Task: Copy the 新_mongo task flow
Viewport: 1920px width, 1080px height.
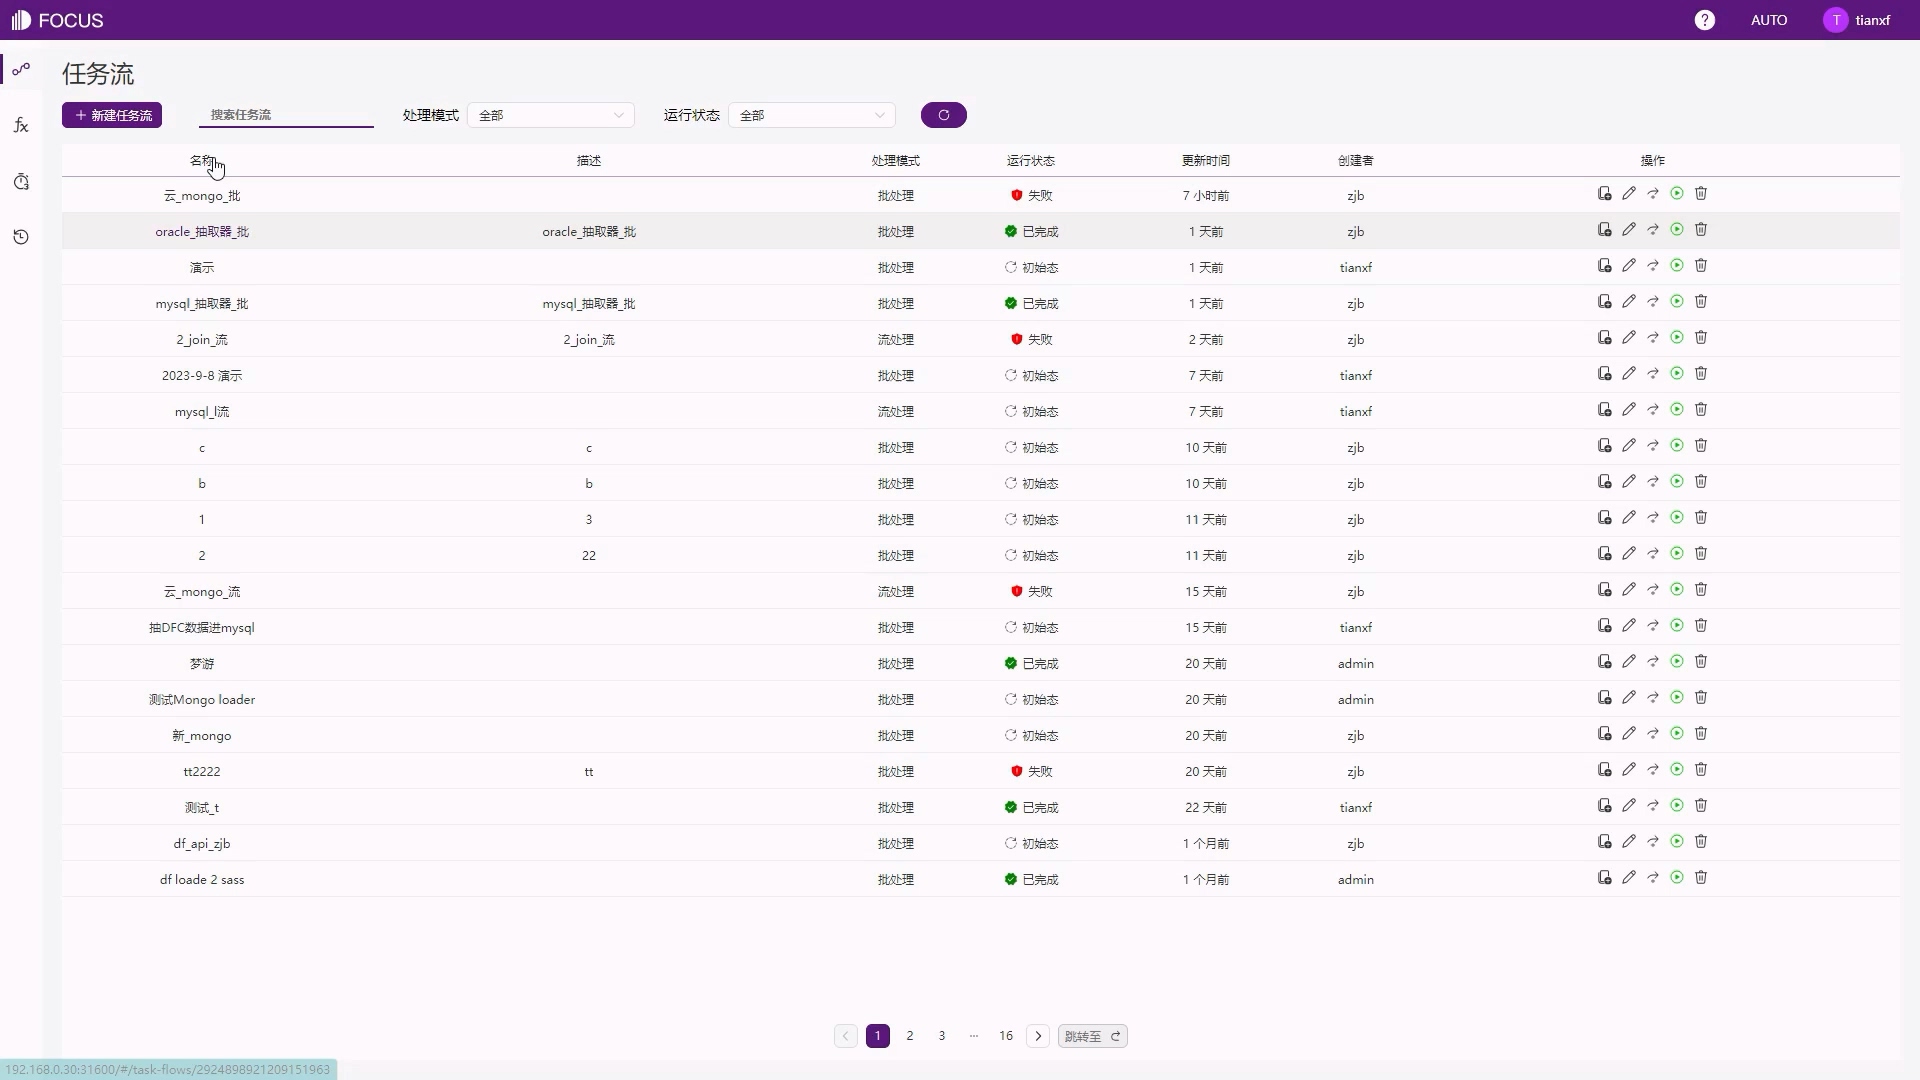Action: click(1605, 734)
